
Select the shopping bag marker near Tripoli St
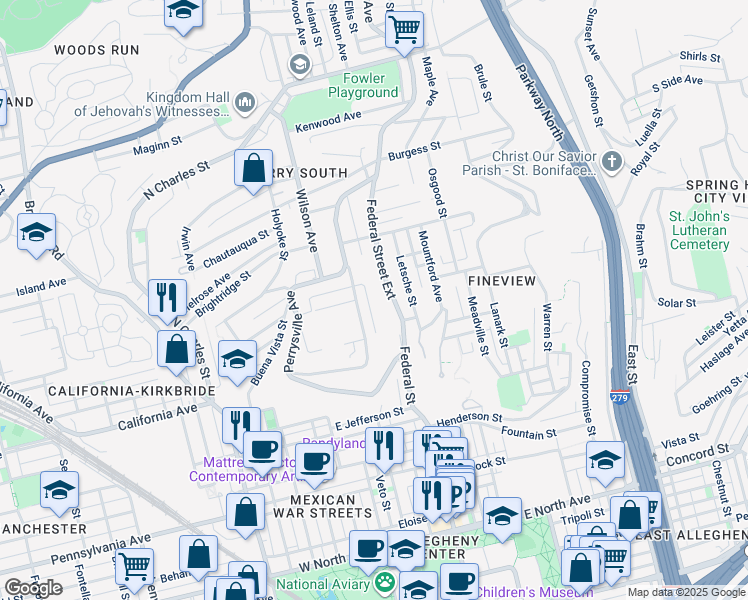(630, 516)
